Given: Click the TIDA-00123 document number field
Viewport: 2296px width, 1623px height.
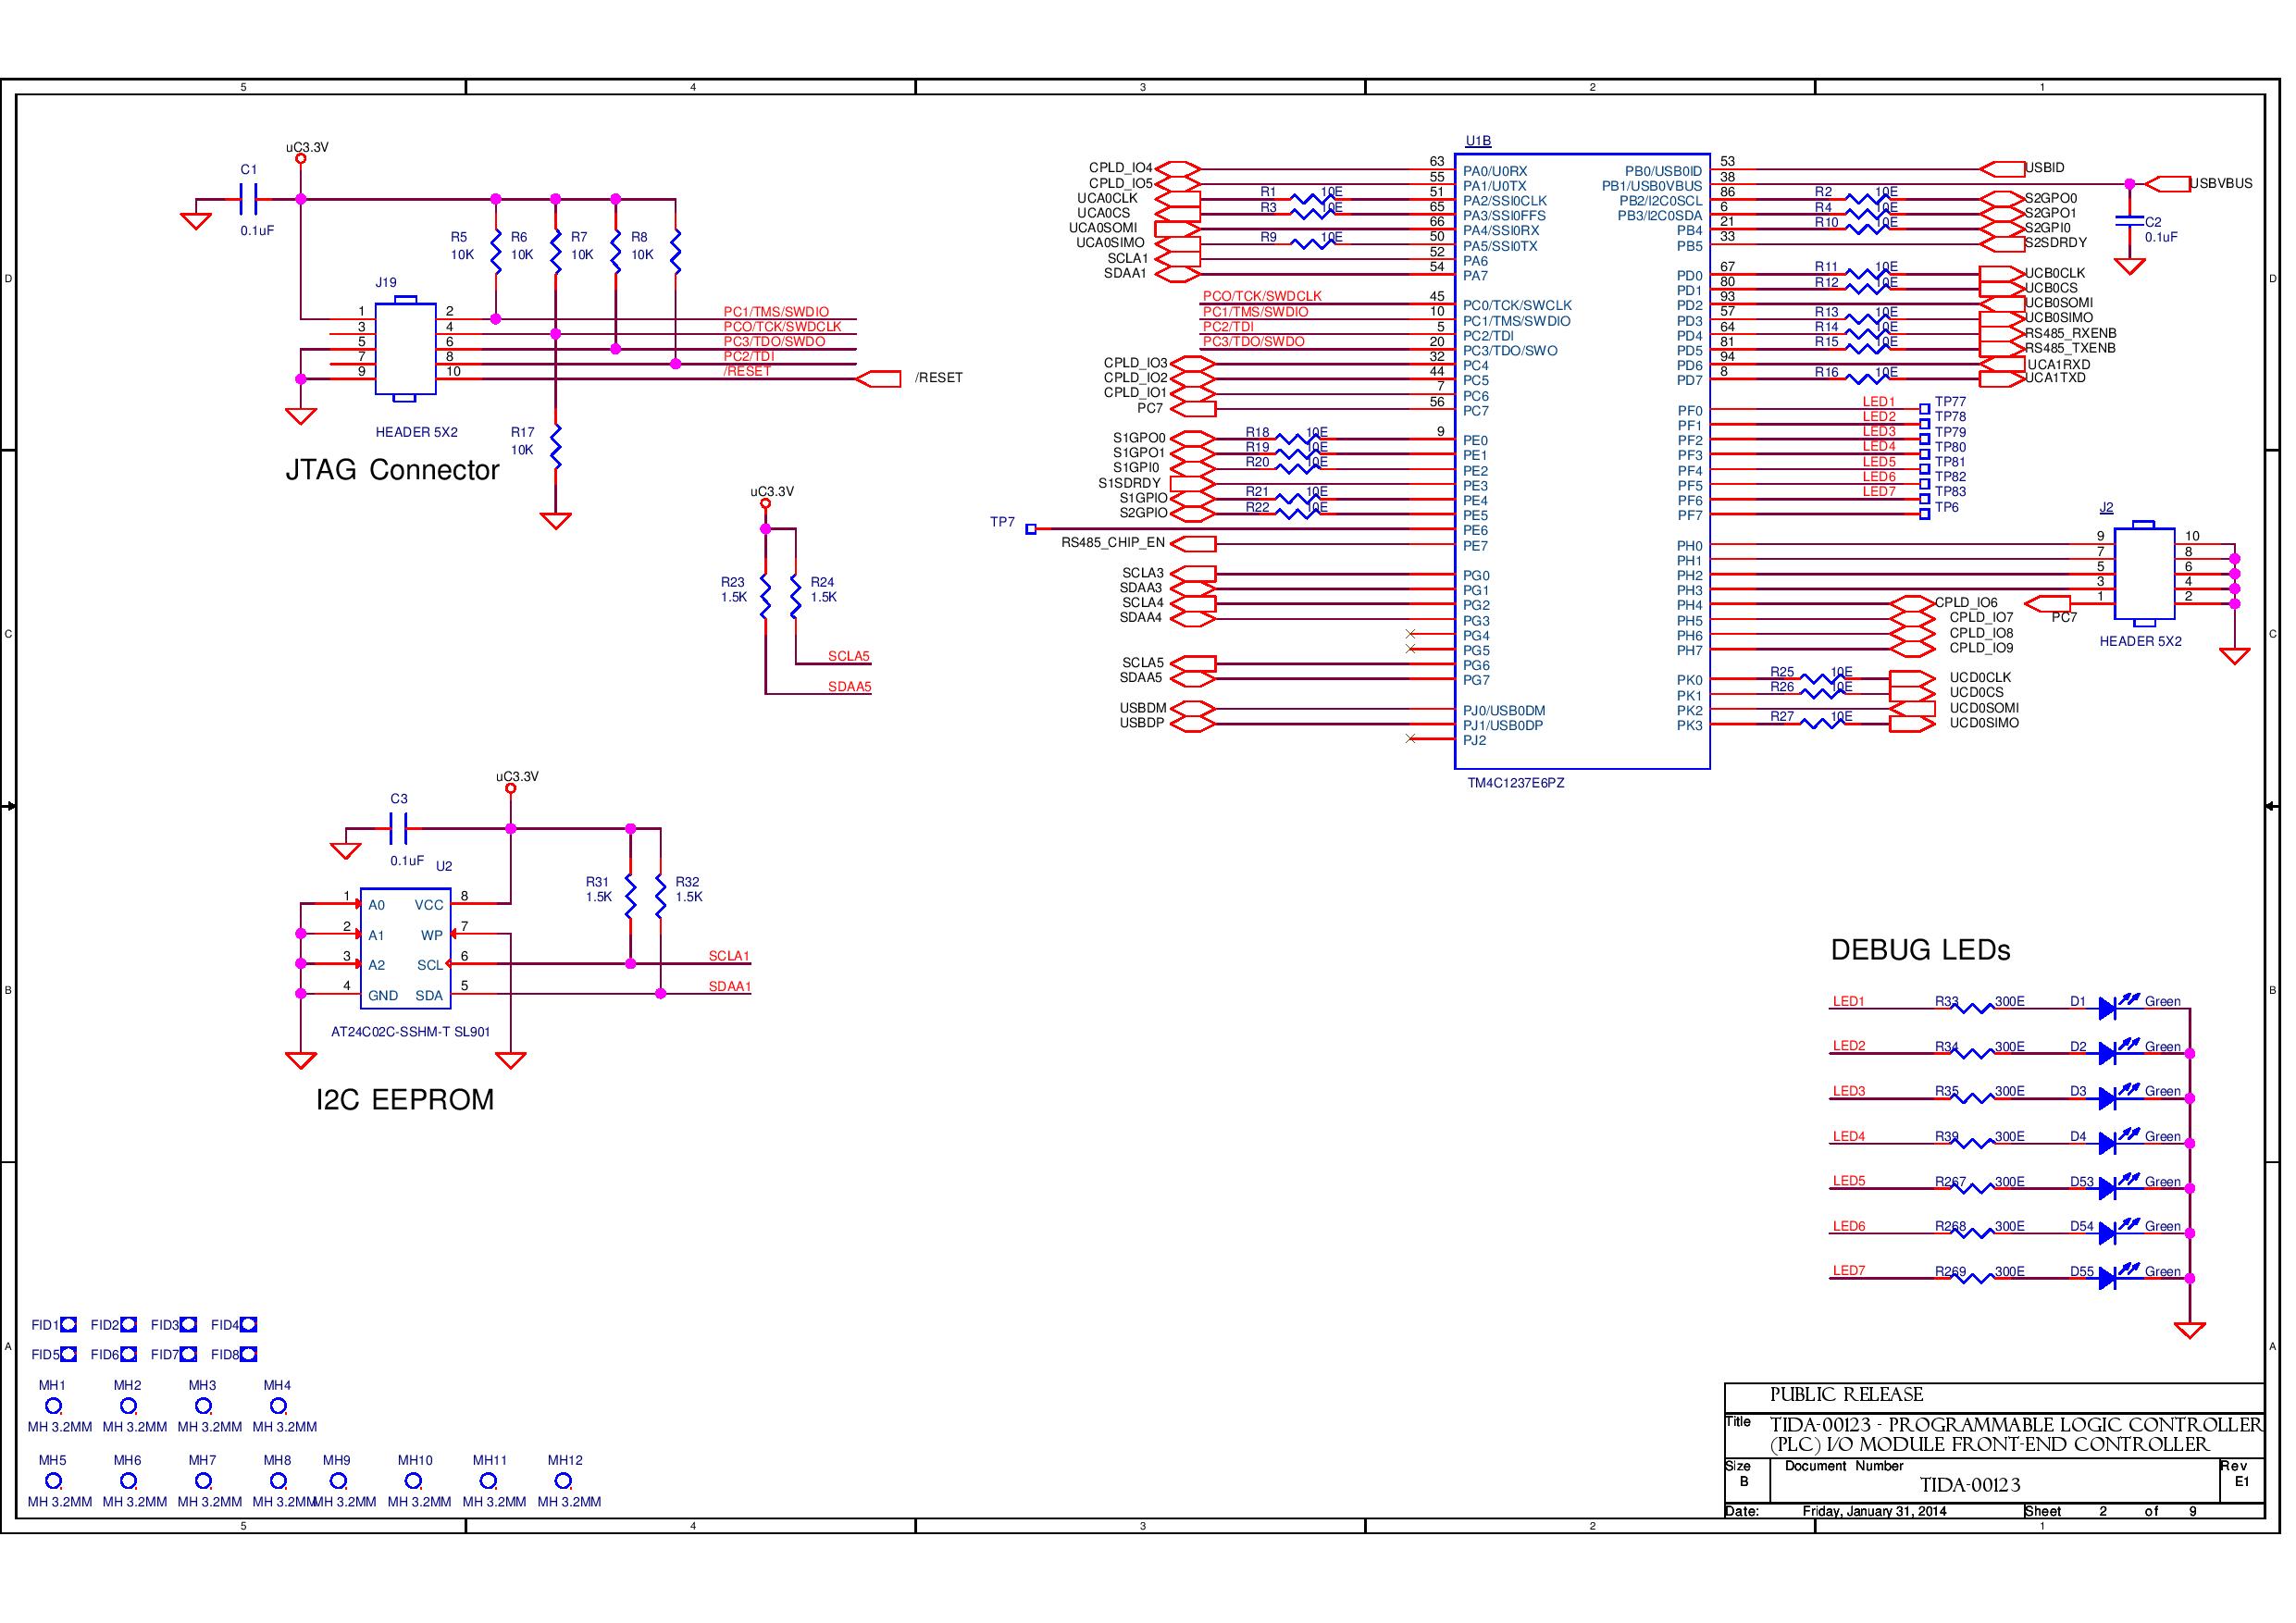Looking at the screenshot, I should [1970, 1485].
